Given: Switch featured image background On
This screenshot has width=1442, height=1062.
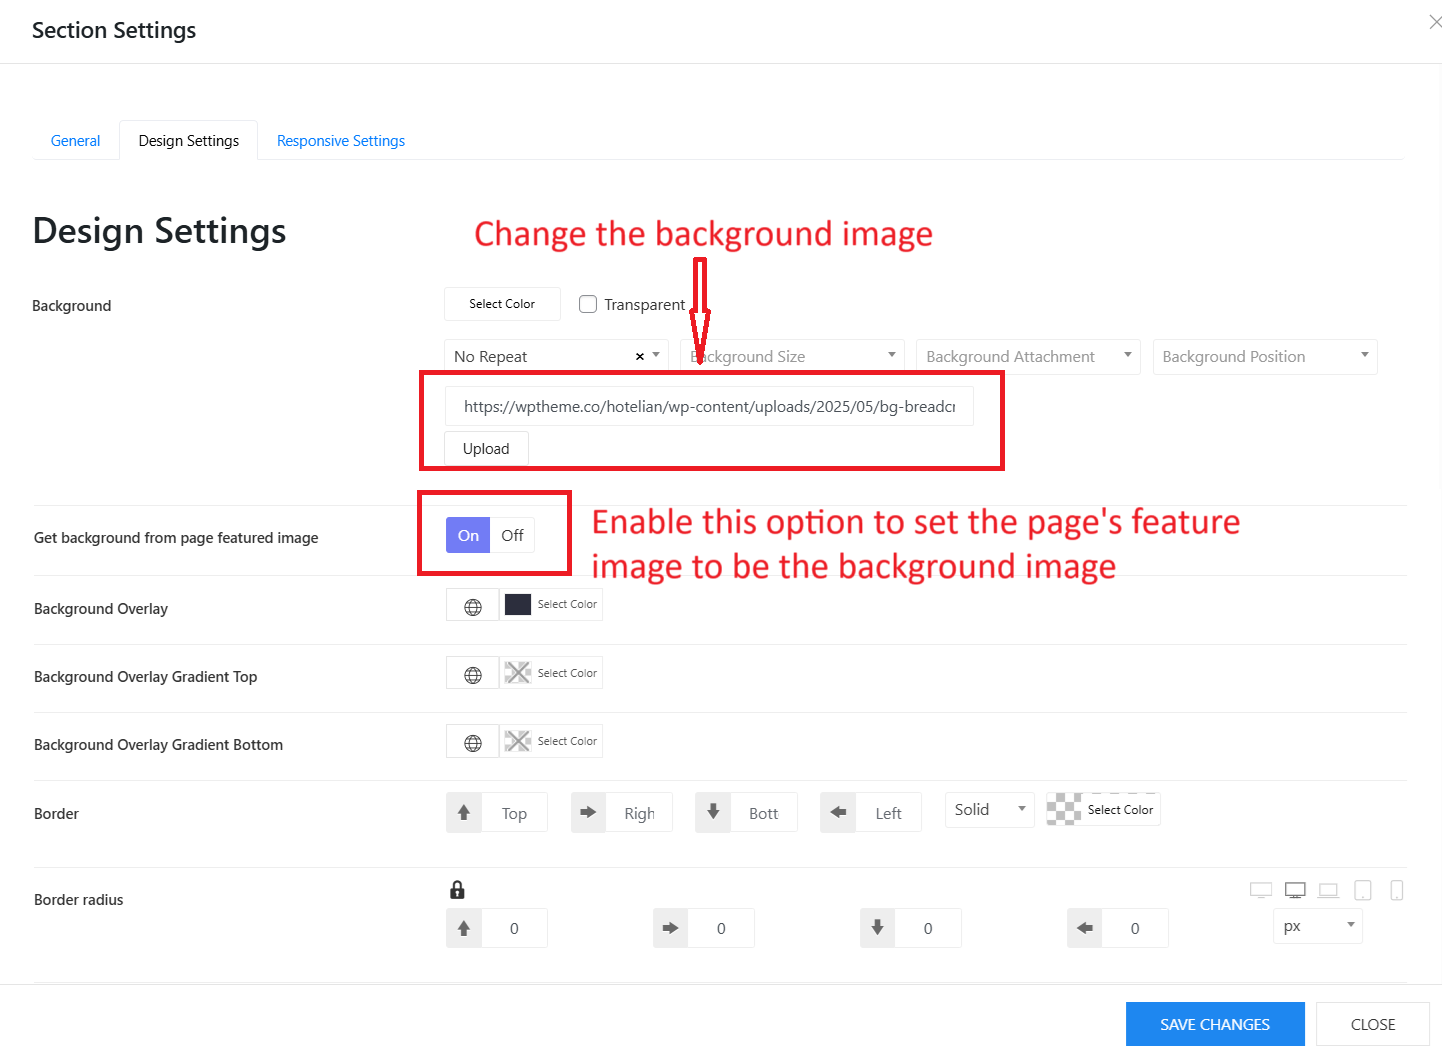Looking at the screenshot, I should pos(468,535).
